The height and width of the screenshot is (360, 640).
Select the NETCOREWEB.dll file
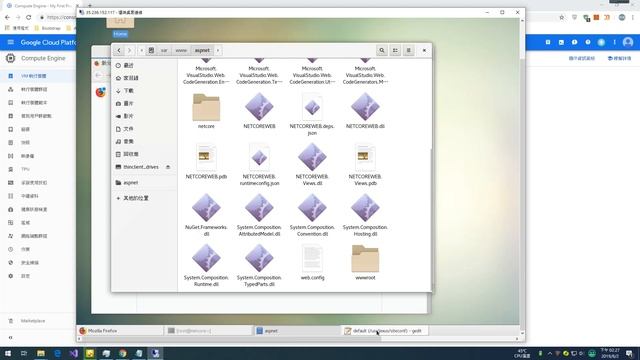pyautogui.click(x=365, y=111)
